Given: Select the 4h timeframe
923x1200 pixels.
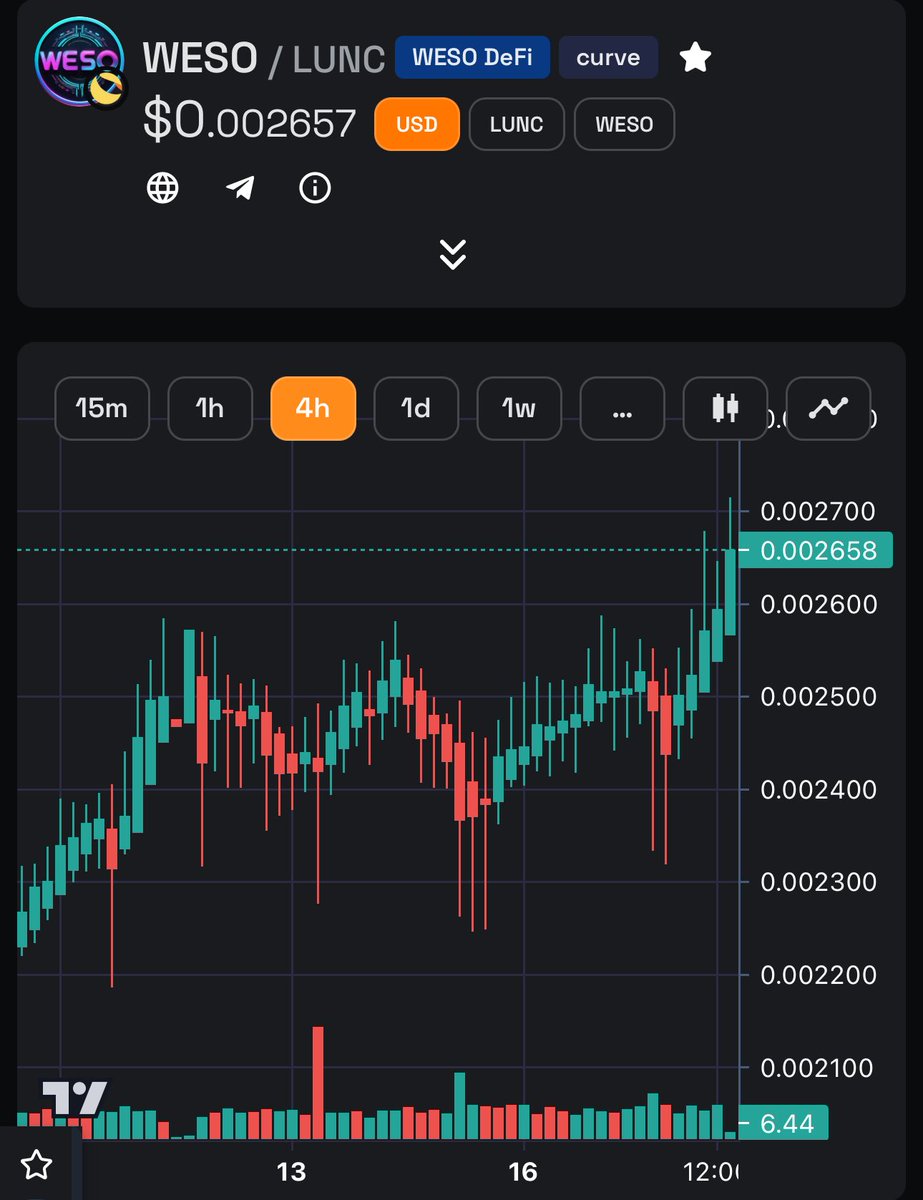Looking at the screenshot, I should pyautogui.click(x=313, y=408).
